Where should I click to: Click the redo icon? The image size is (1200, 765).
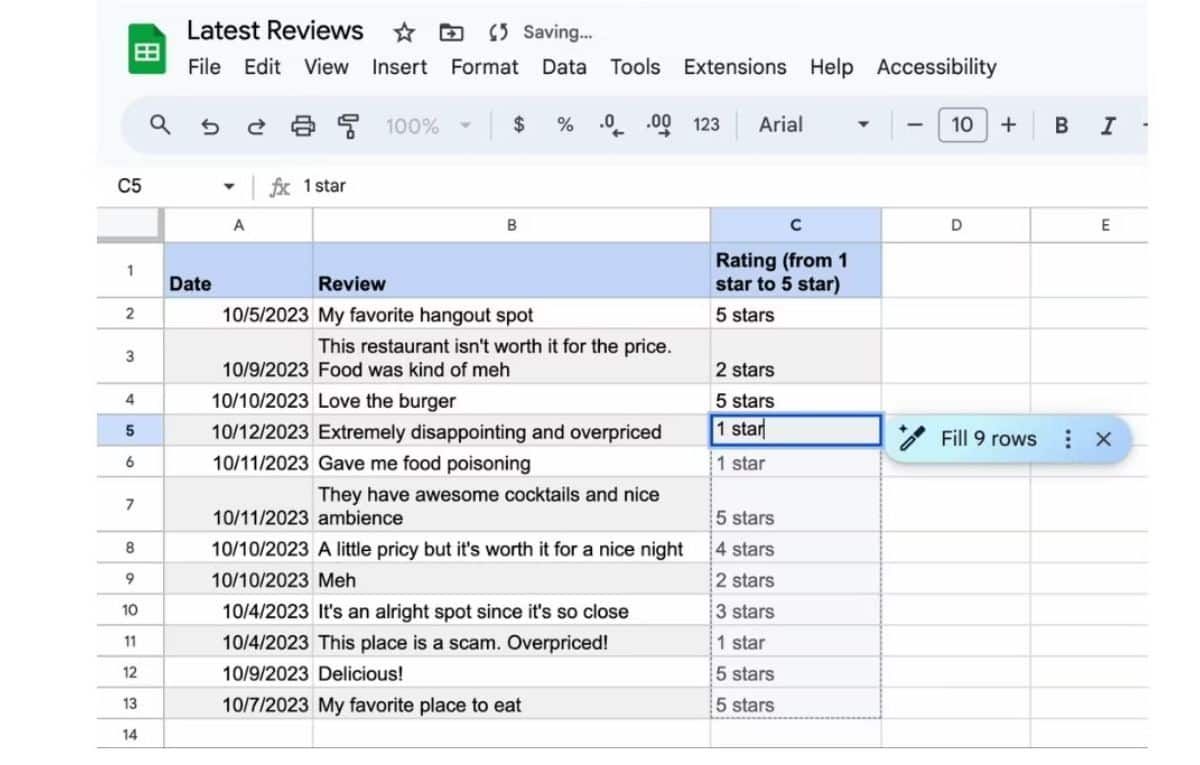click(x=257, y=125)
